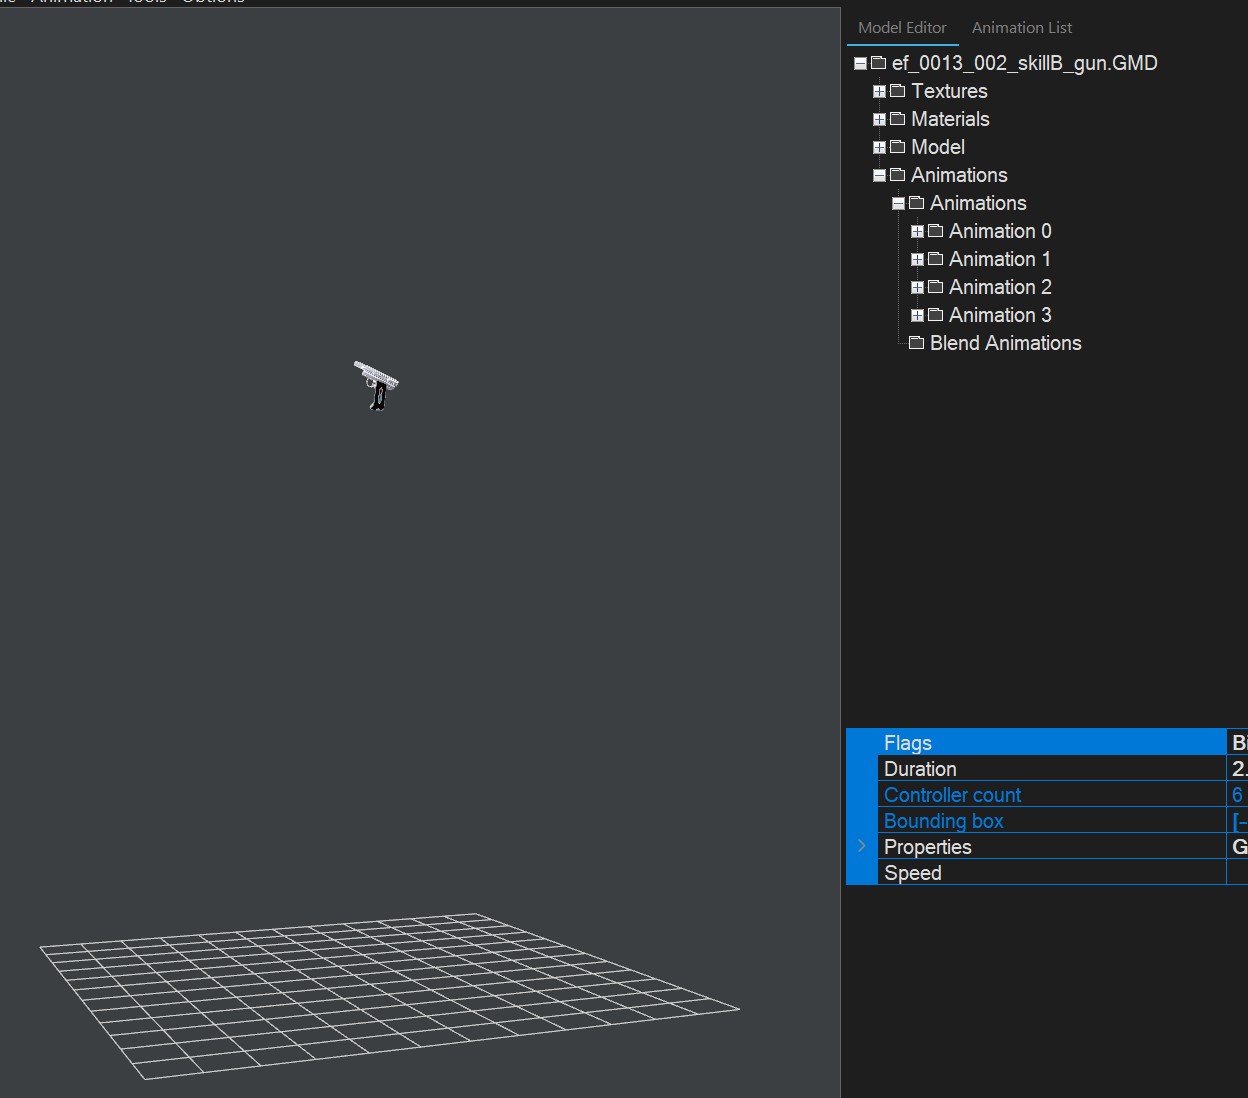Expand the Model node

(x=879, y=147)
